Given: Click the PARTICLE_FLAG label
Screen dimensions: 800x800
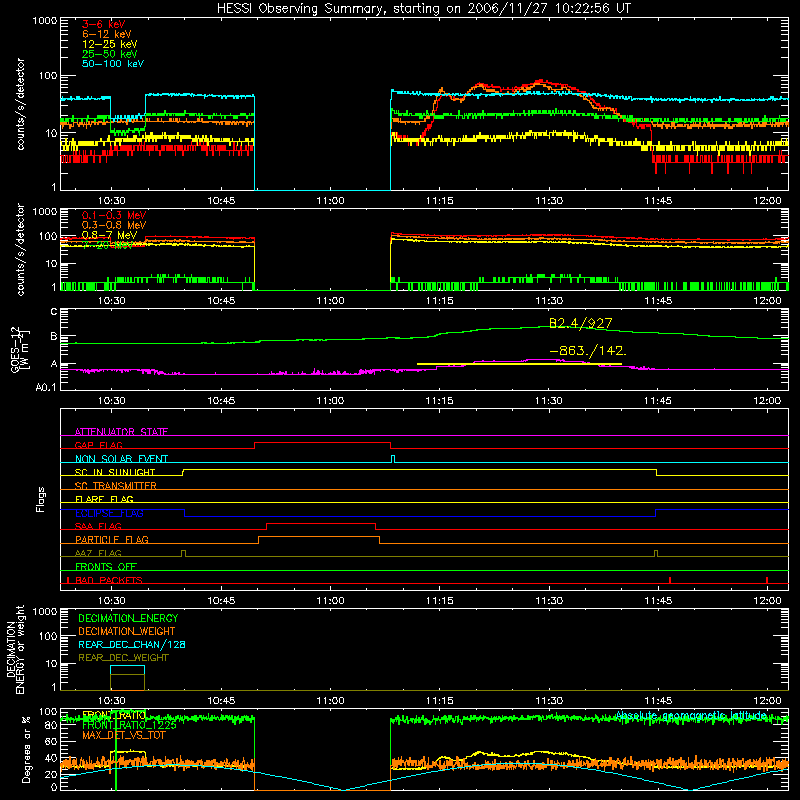Looking at the screenshot, I should pos(112,539).
